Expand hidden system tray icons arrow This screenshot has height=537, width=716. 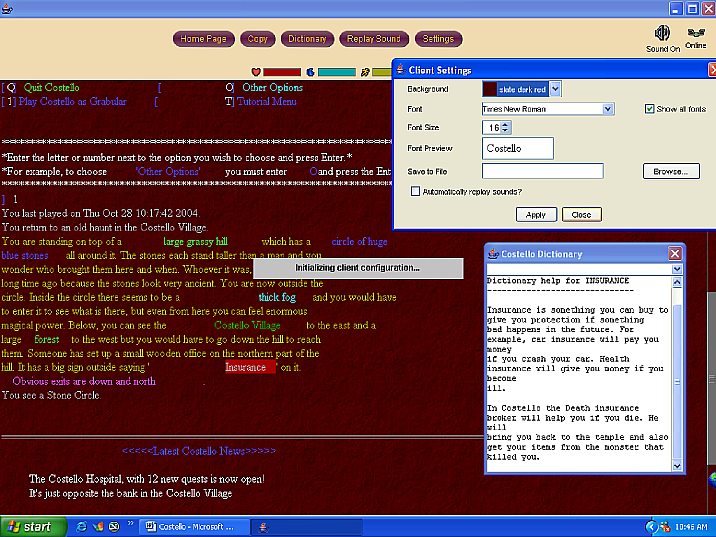coord(651,527)
